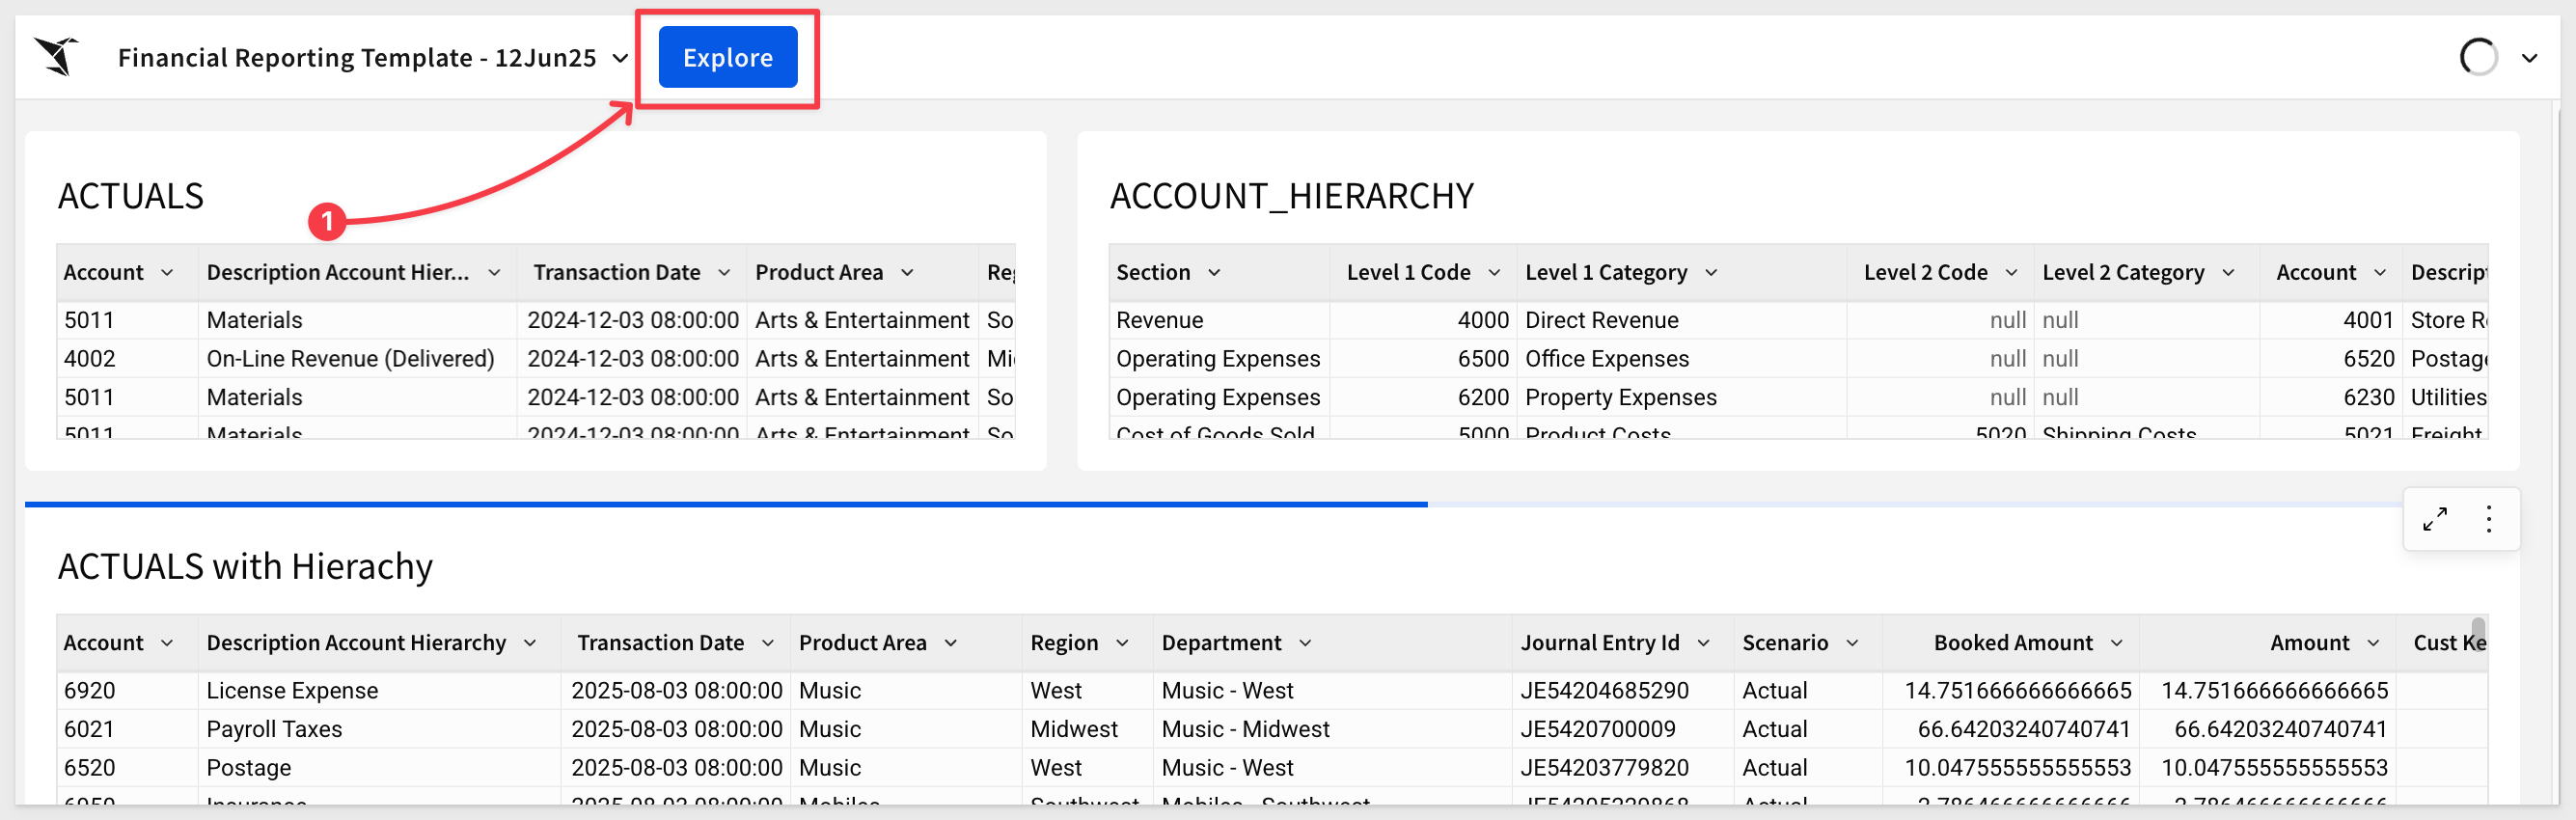Open the three-dot more options menu

(2488, 519)
